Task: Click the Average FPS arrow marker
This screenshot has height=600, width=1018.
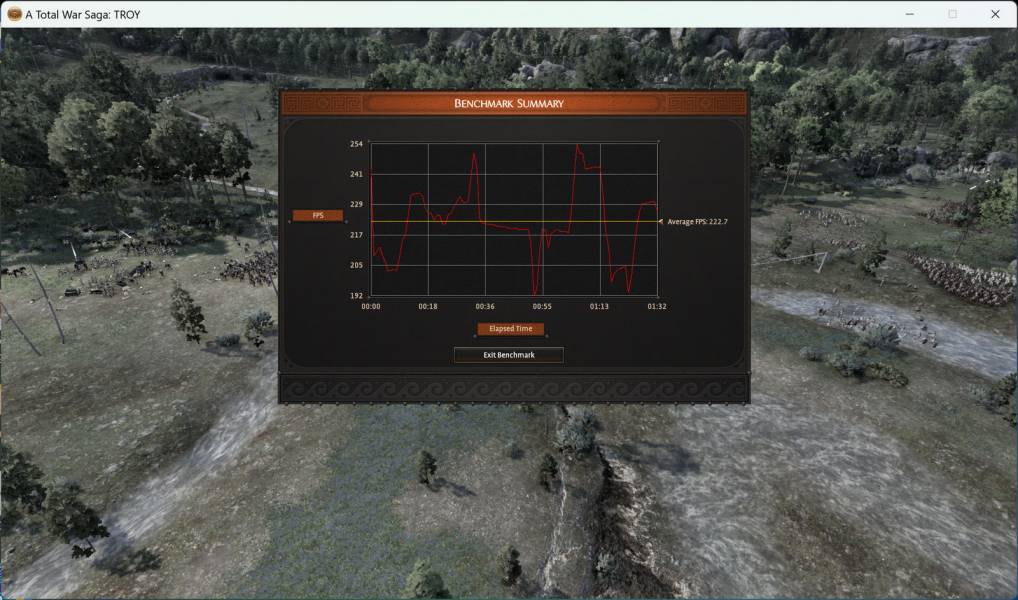Action: click(x=661, y=221)
